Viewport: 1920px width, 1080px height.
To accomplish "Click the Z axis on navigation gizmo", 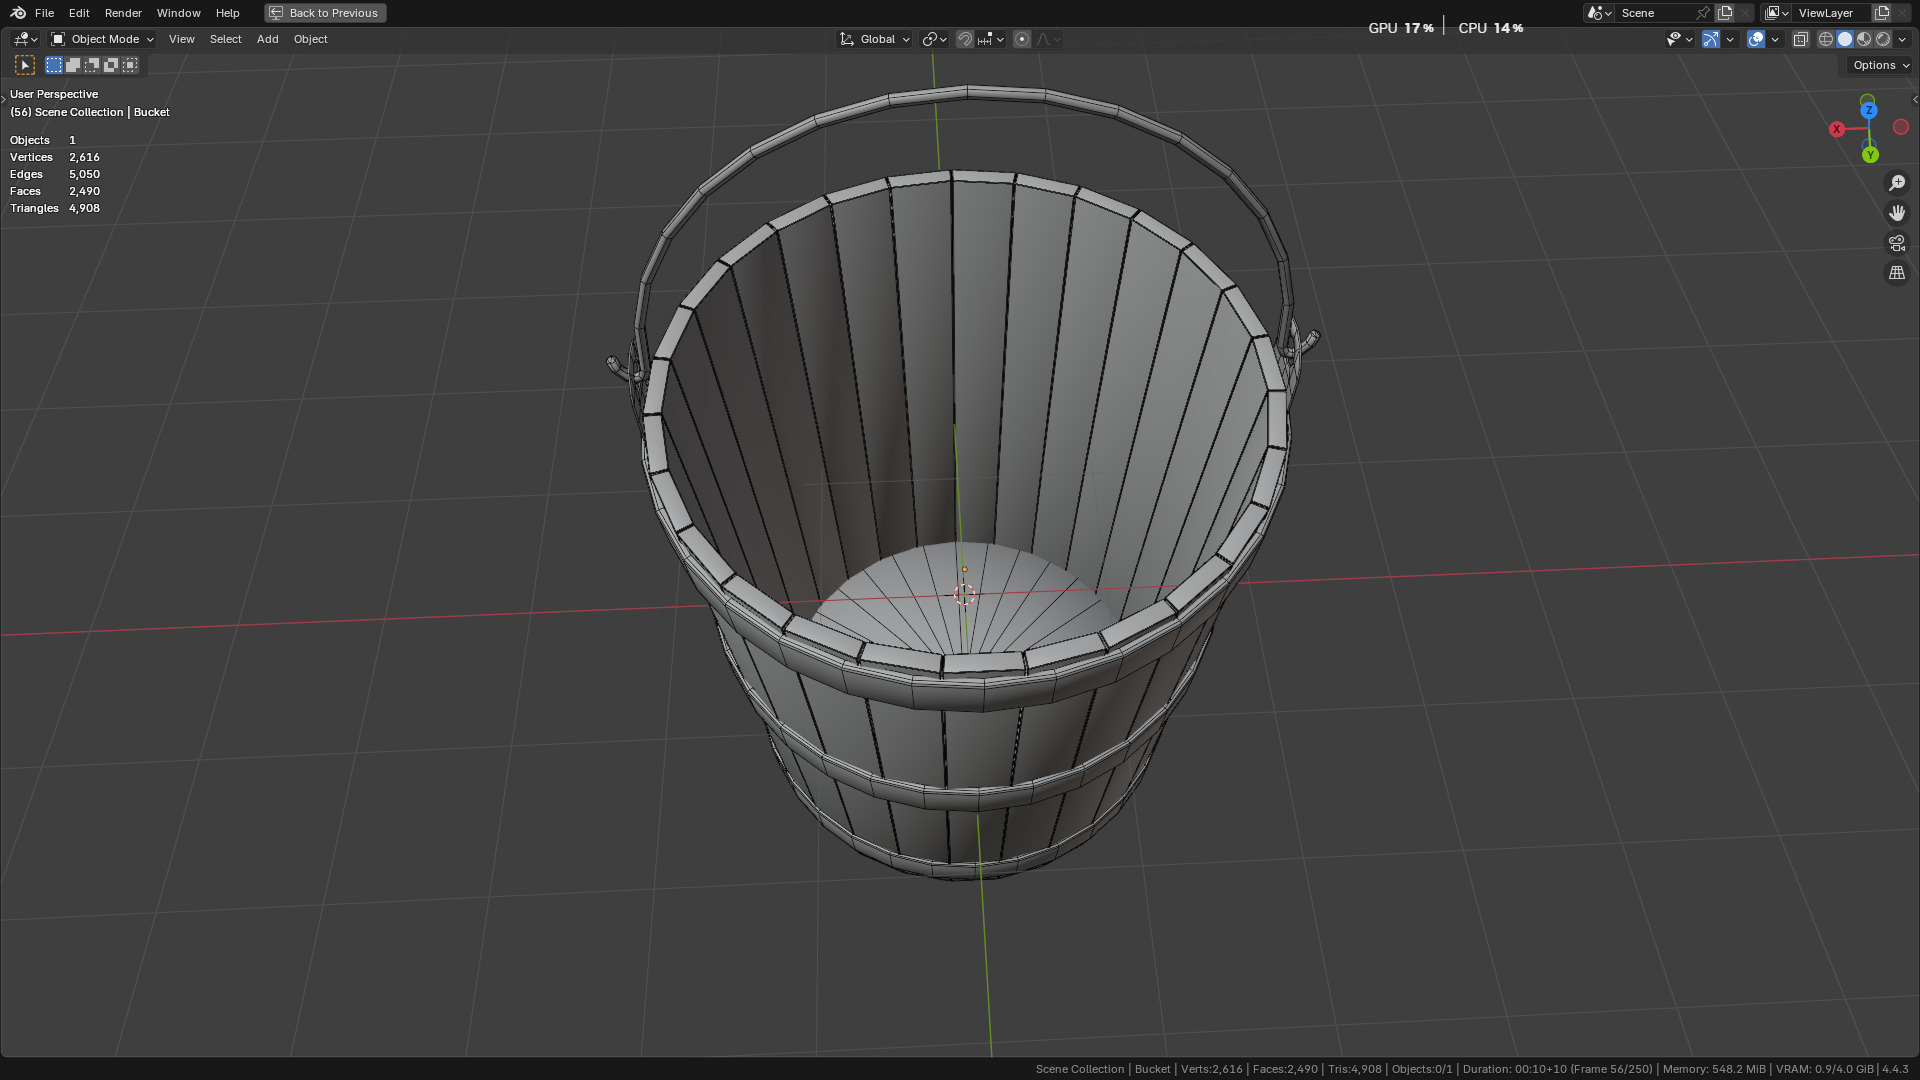I will tap(1869, 110).
